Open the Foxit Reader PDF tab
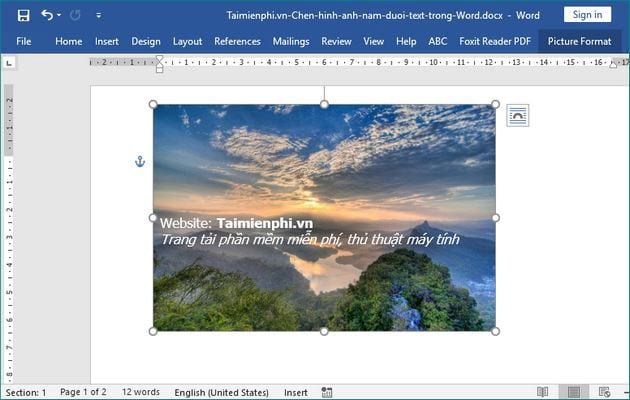Viewport: 630px width, 400px height. coord(495,41)
